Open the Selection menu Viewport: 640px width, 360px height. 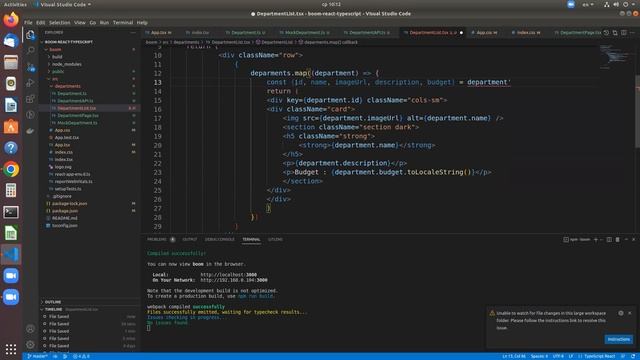coord(60,22)
